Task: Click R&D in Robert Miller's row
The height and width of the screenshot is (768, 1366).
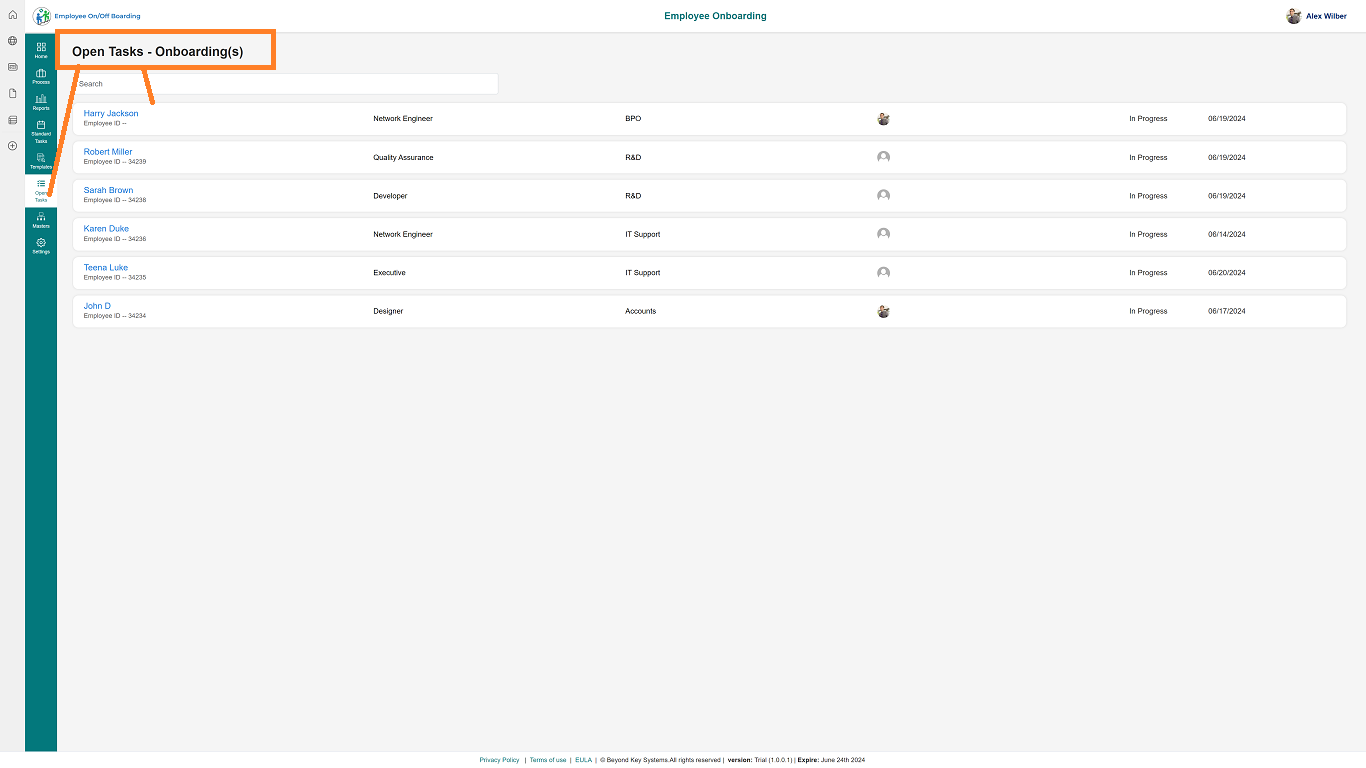Action: pos(633,158)
